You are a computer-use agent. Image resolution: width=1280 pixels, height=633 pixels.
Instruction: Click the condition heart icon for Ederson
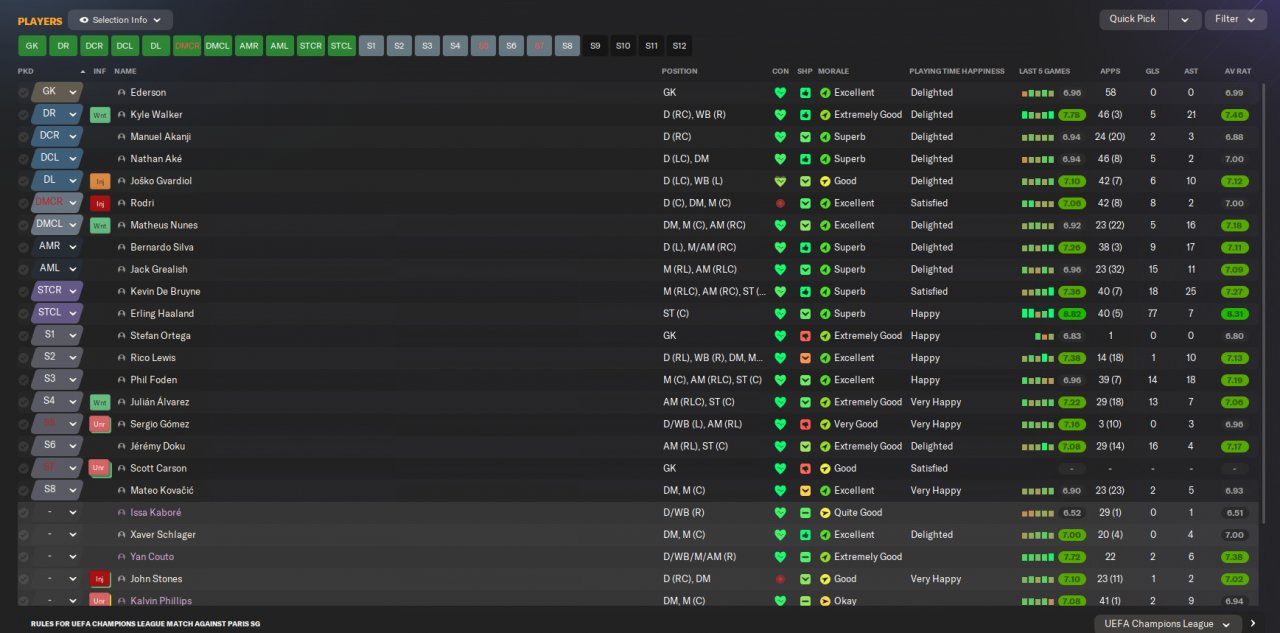point(780,93)
